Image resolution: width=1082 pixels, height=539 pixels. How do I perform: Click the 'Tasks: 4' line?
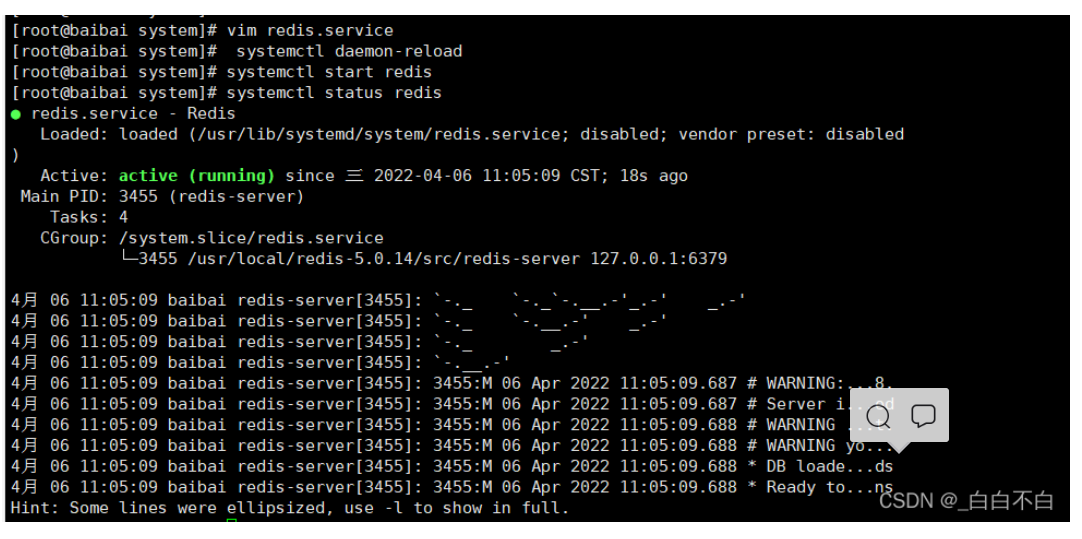[89, 217]
